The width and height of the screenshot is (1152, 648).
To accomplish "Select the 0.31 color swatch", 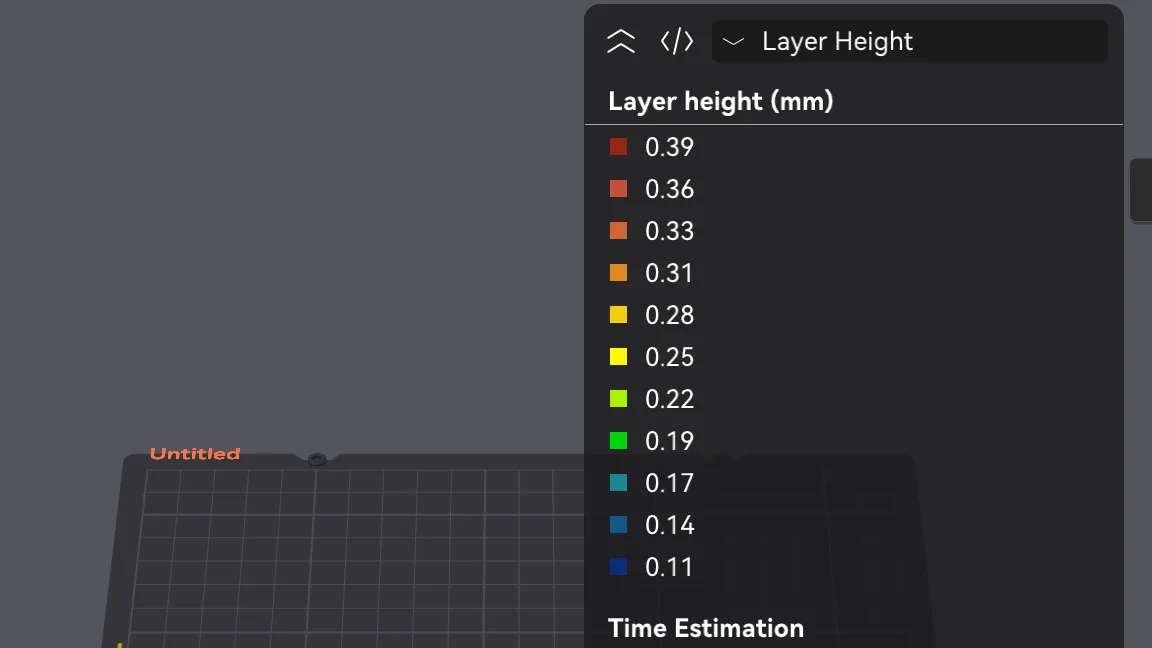I will click(619, 273).
